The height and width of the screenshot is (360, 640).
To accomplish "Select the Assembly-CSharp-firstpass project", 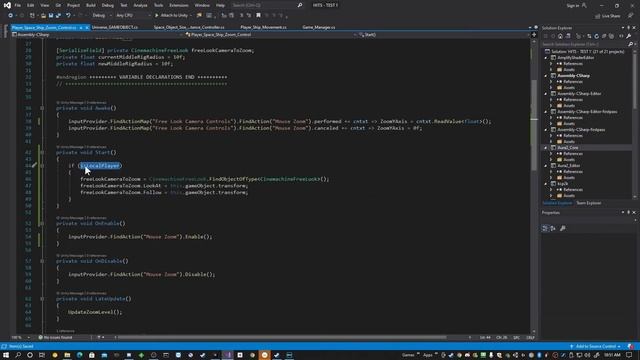I will [581, 130].
